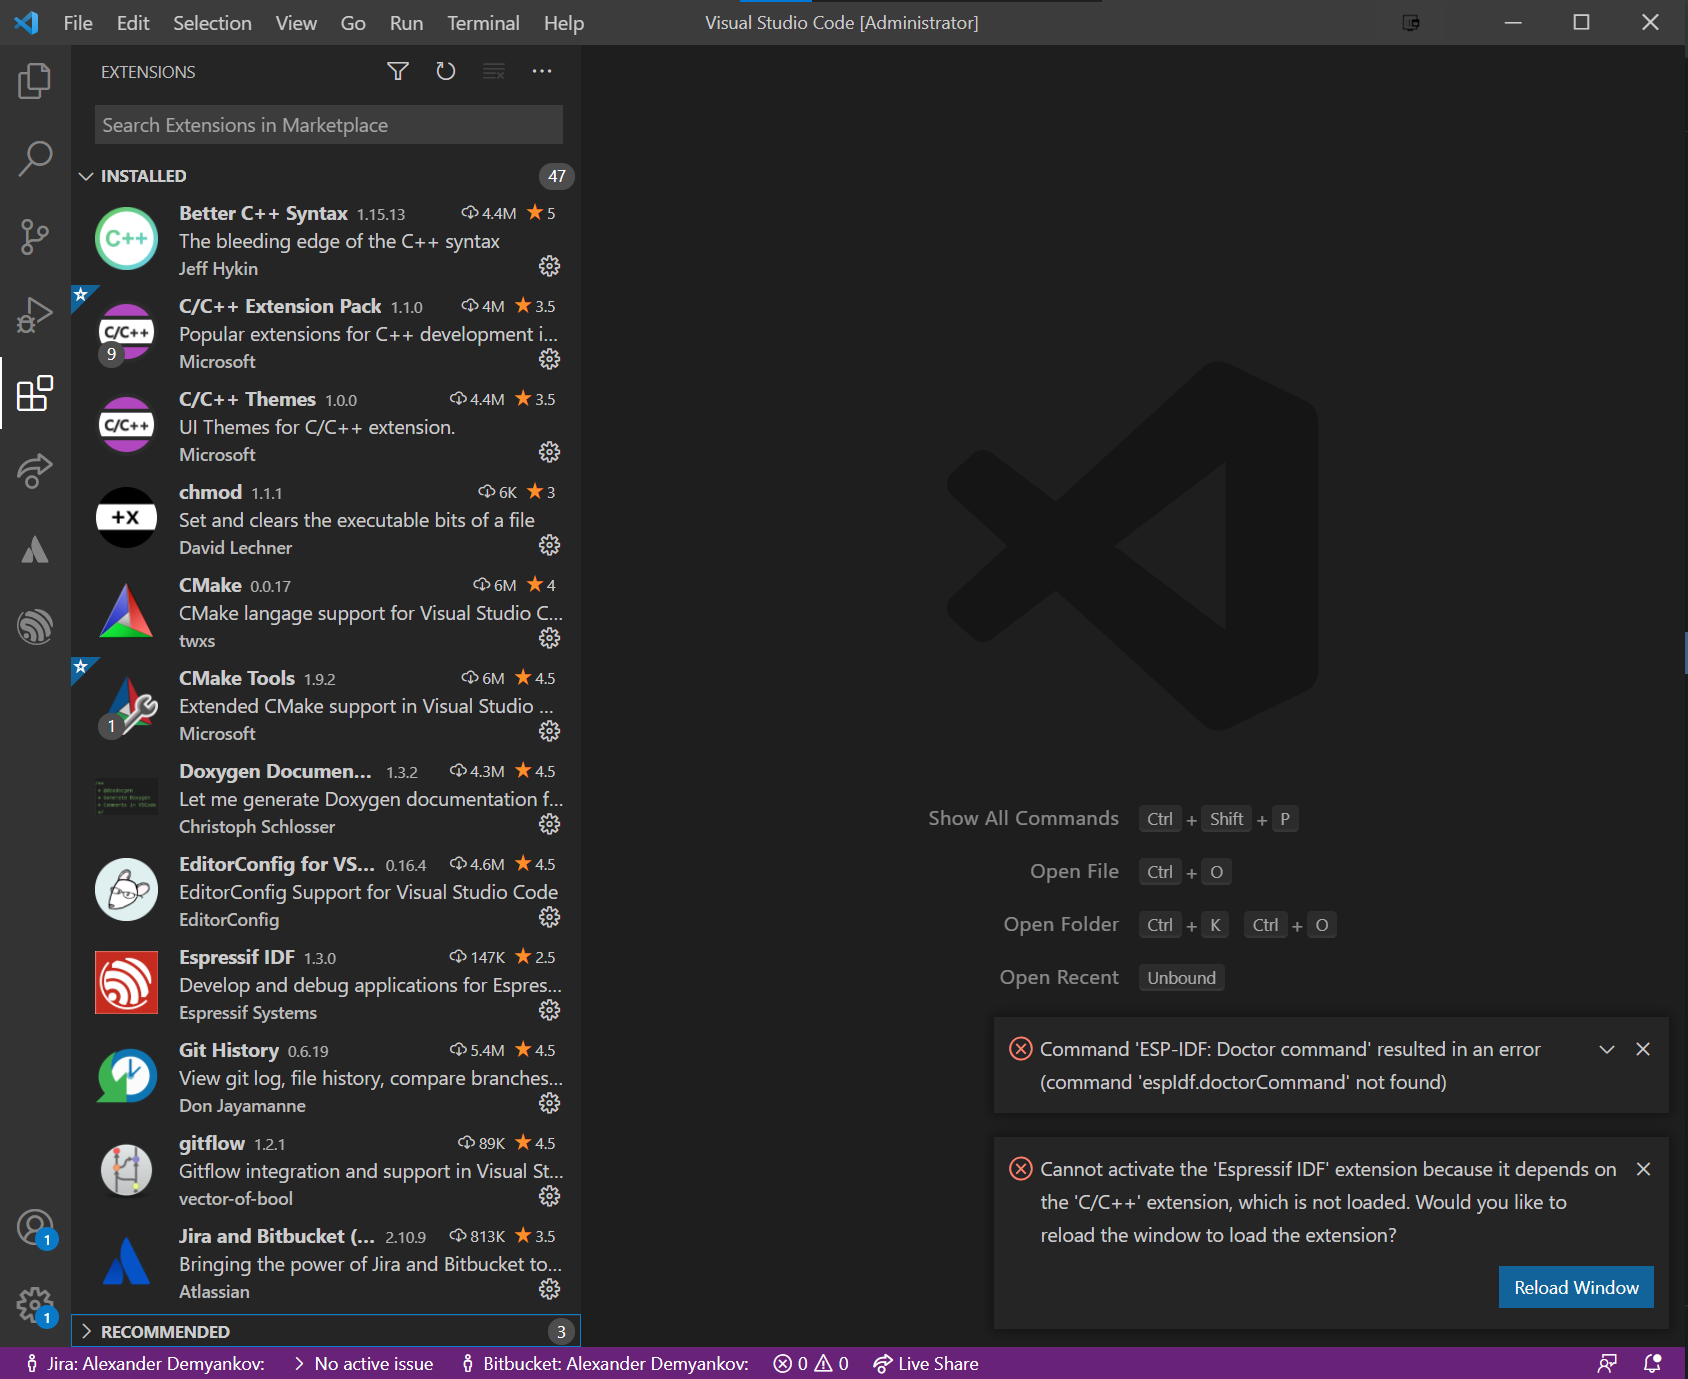This screenshot has height=1379, width=1688.
Task: Filter the extensions list
Action: [397, 71]
